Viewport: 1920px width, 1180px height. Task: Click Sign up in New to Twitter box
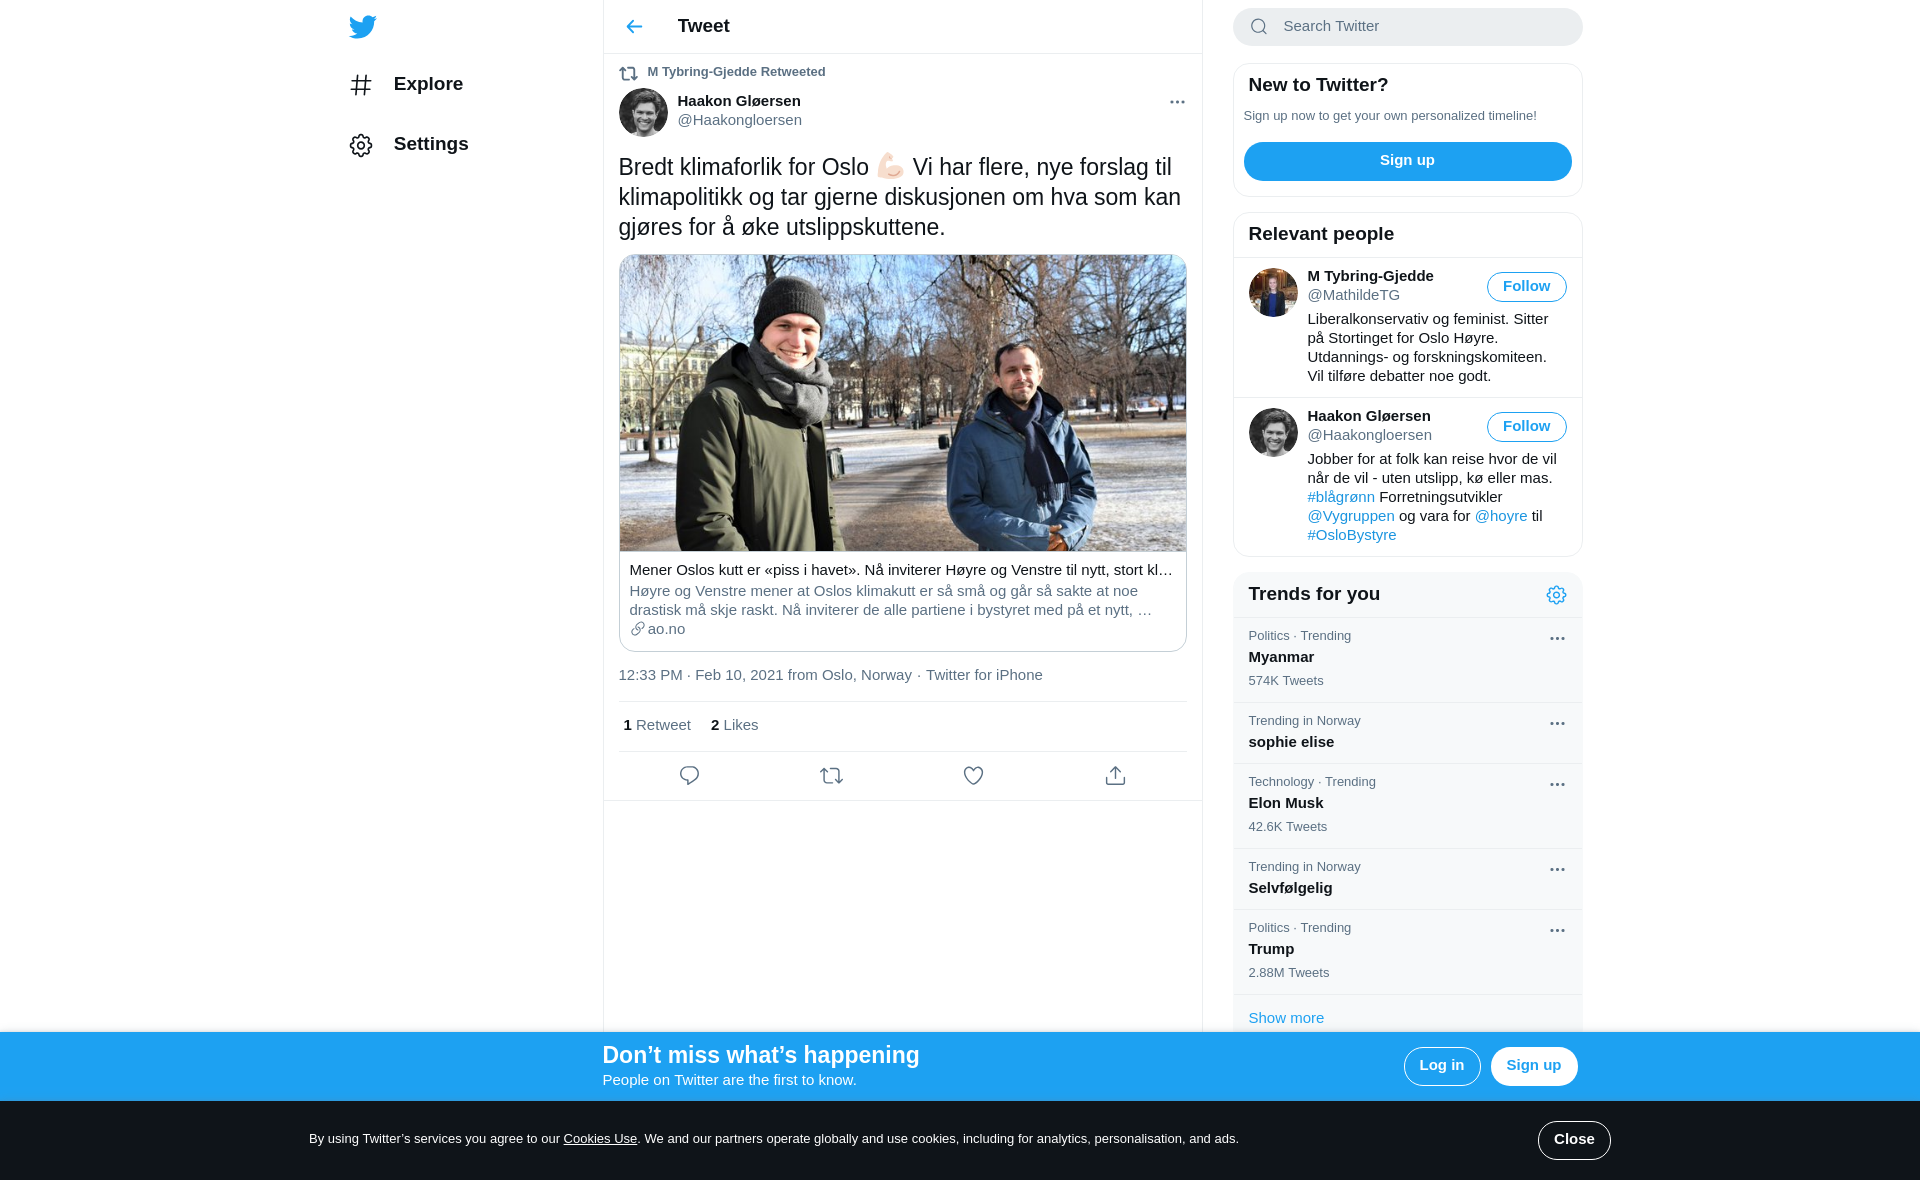pyautogui.click(x=1407, y=161)
